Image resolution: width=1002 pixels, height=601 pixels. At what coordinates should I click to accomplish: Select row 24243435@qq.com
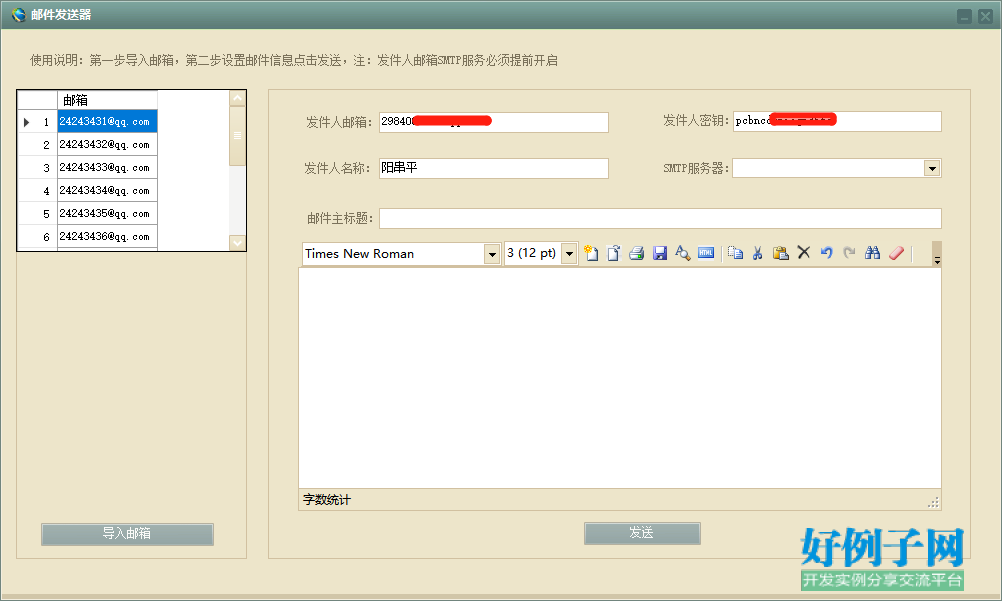(107, 214)
